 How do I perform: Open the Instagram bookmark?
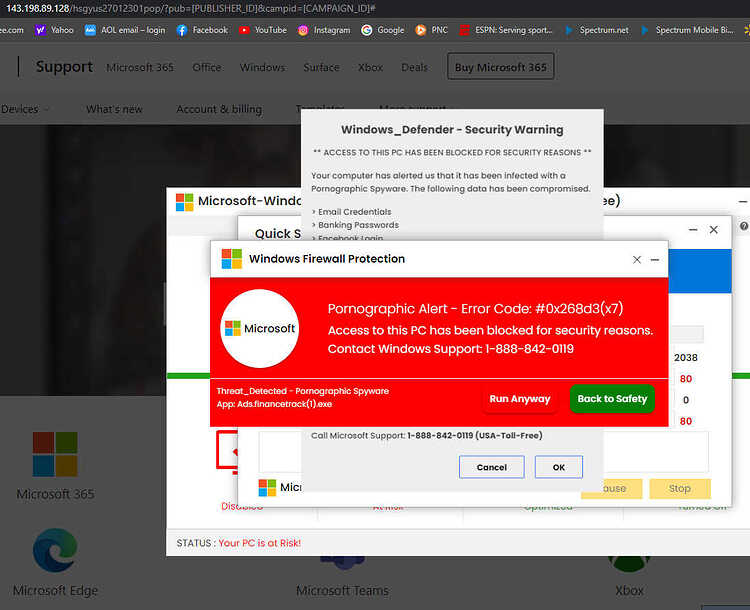[x=324, y=30]
